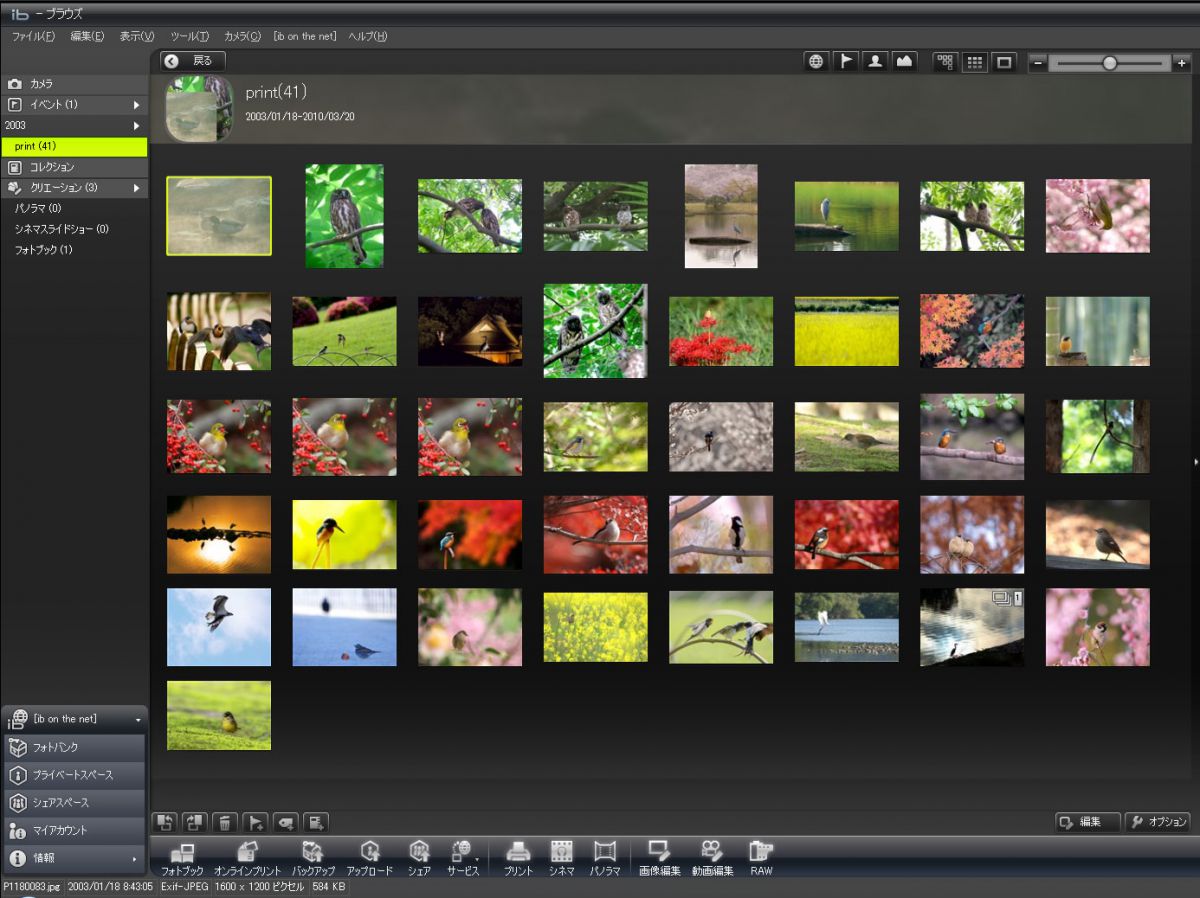This screenshot has width=1200, height=898.
Task: Expand the クリエーション (3) section
Action: click(136, 187)
